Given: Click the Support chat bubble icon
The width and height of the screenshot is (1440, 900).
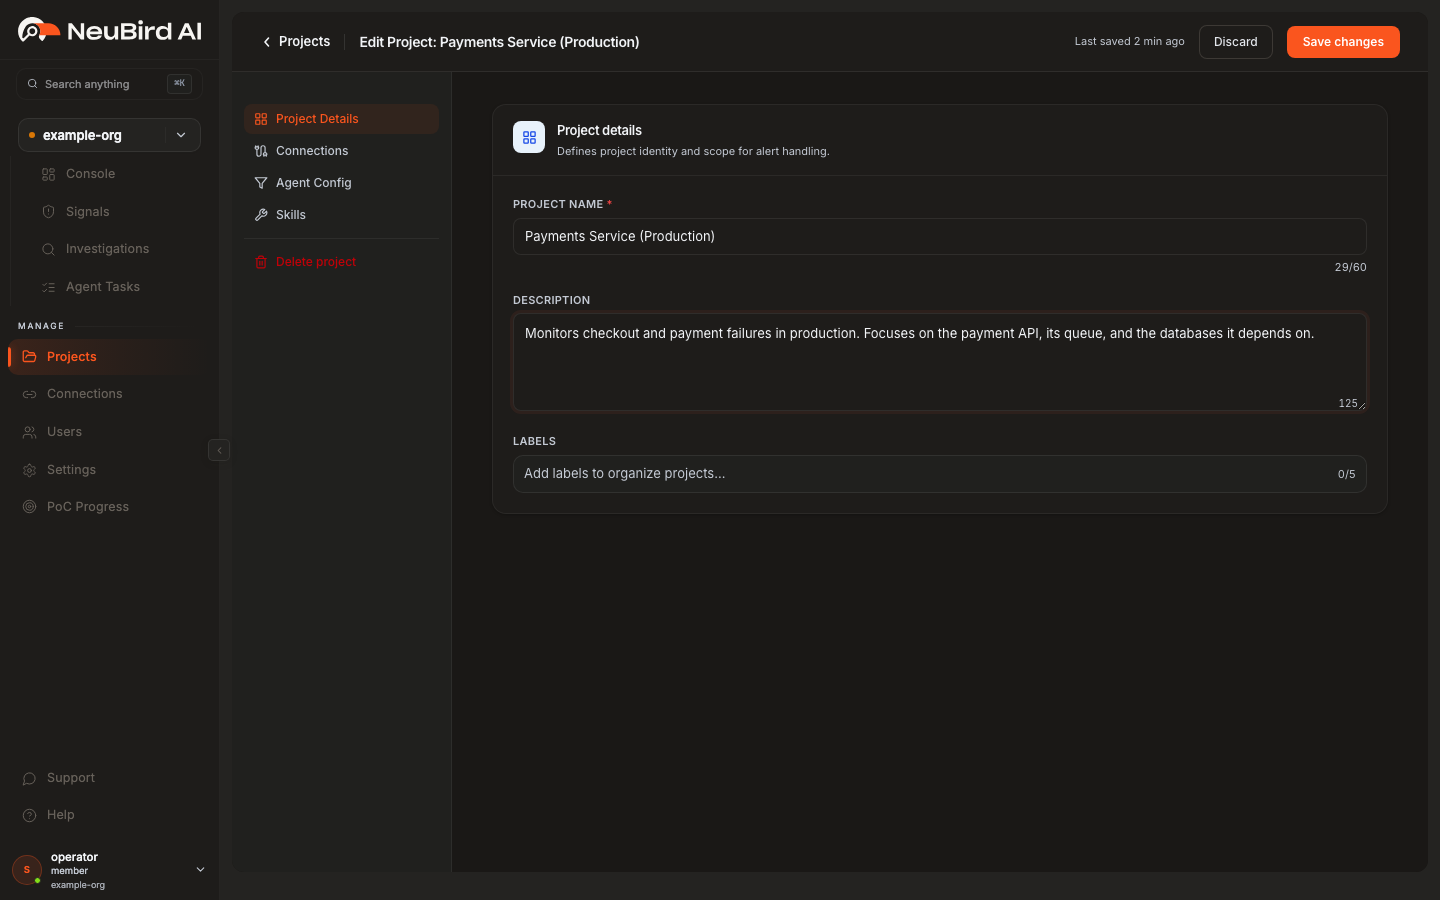Looking at the screenshot, I should [x=29, y=778].
